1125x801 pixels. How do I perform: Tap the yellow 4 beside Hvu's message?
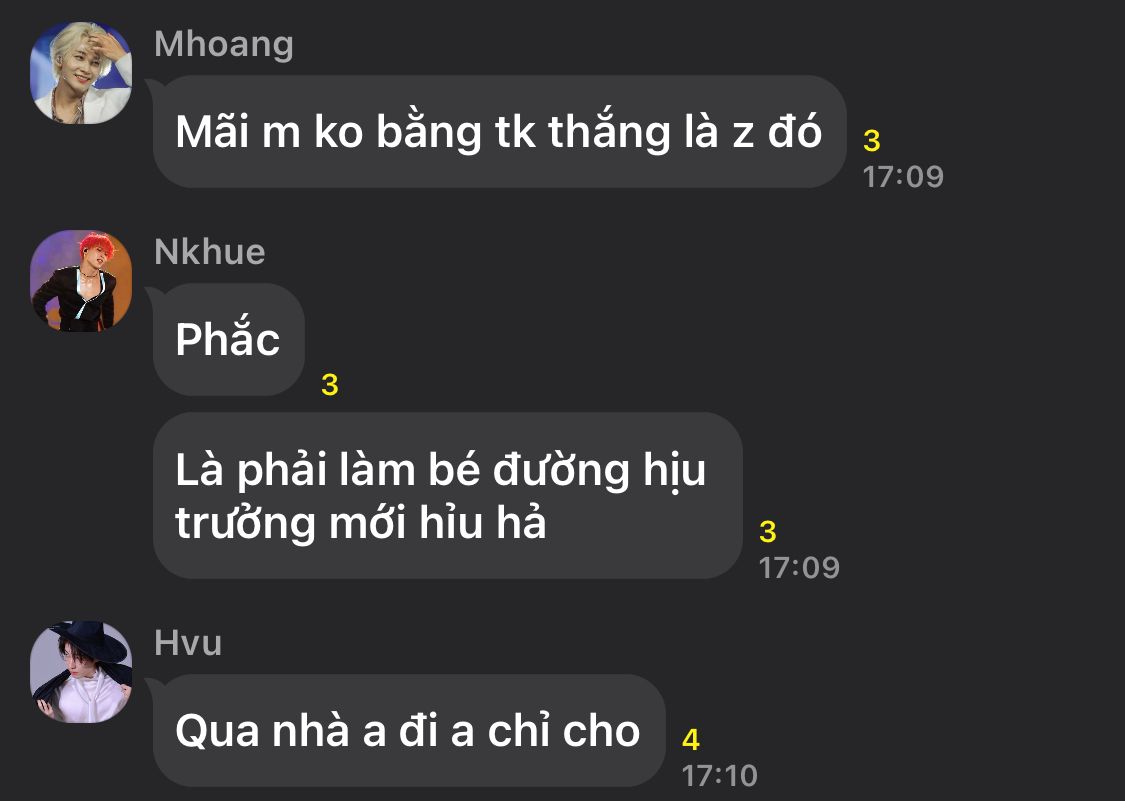click(x=690, y=739)
